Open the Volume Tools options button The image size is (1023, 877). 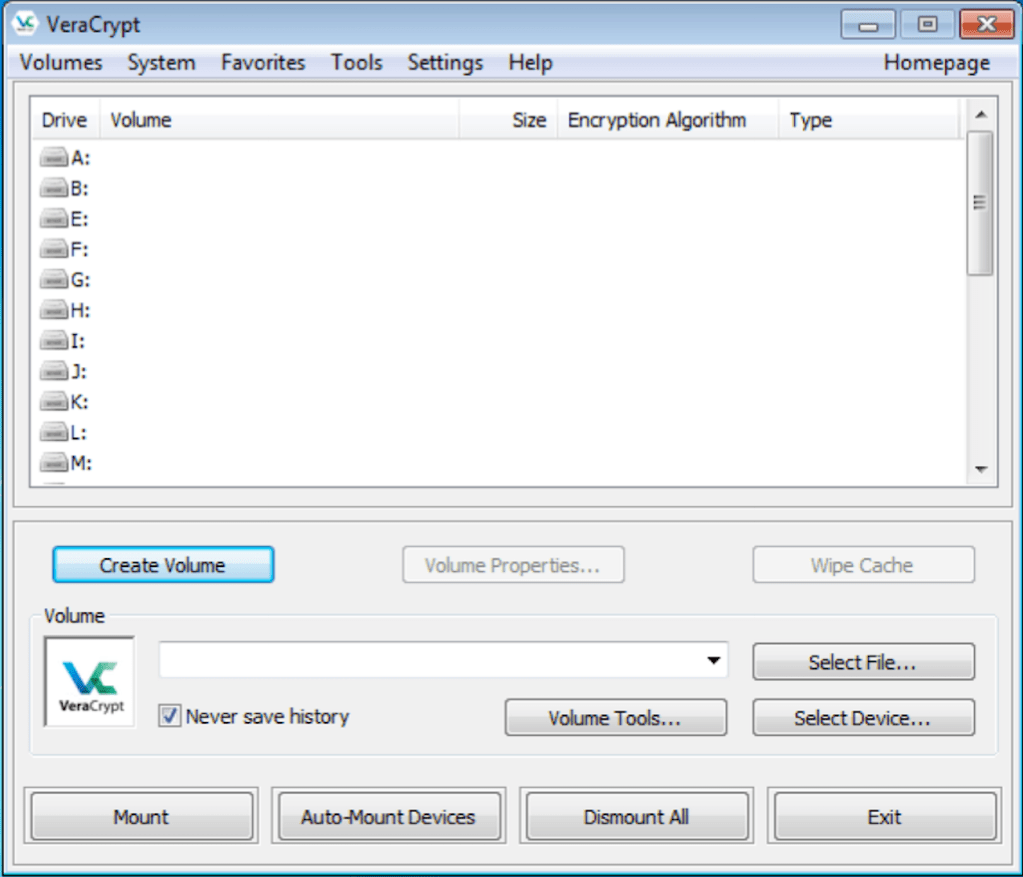(615, 718)
